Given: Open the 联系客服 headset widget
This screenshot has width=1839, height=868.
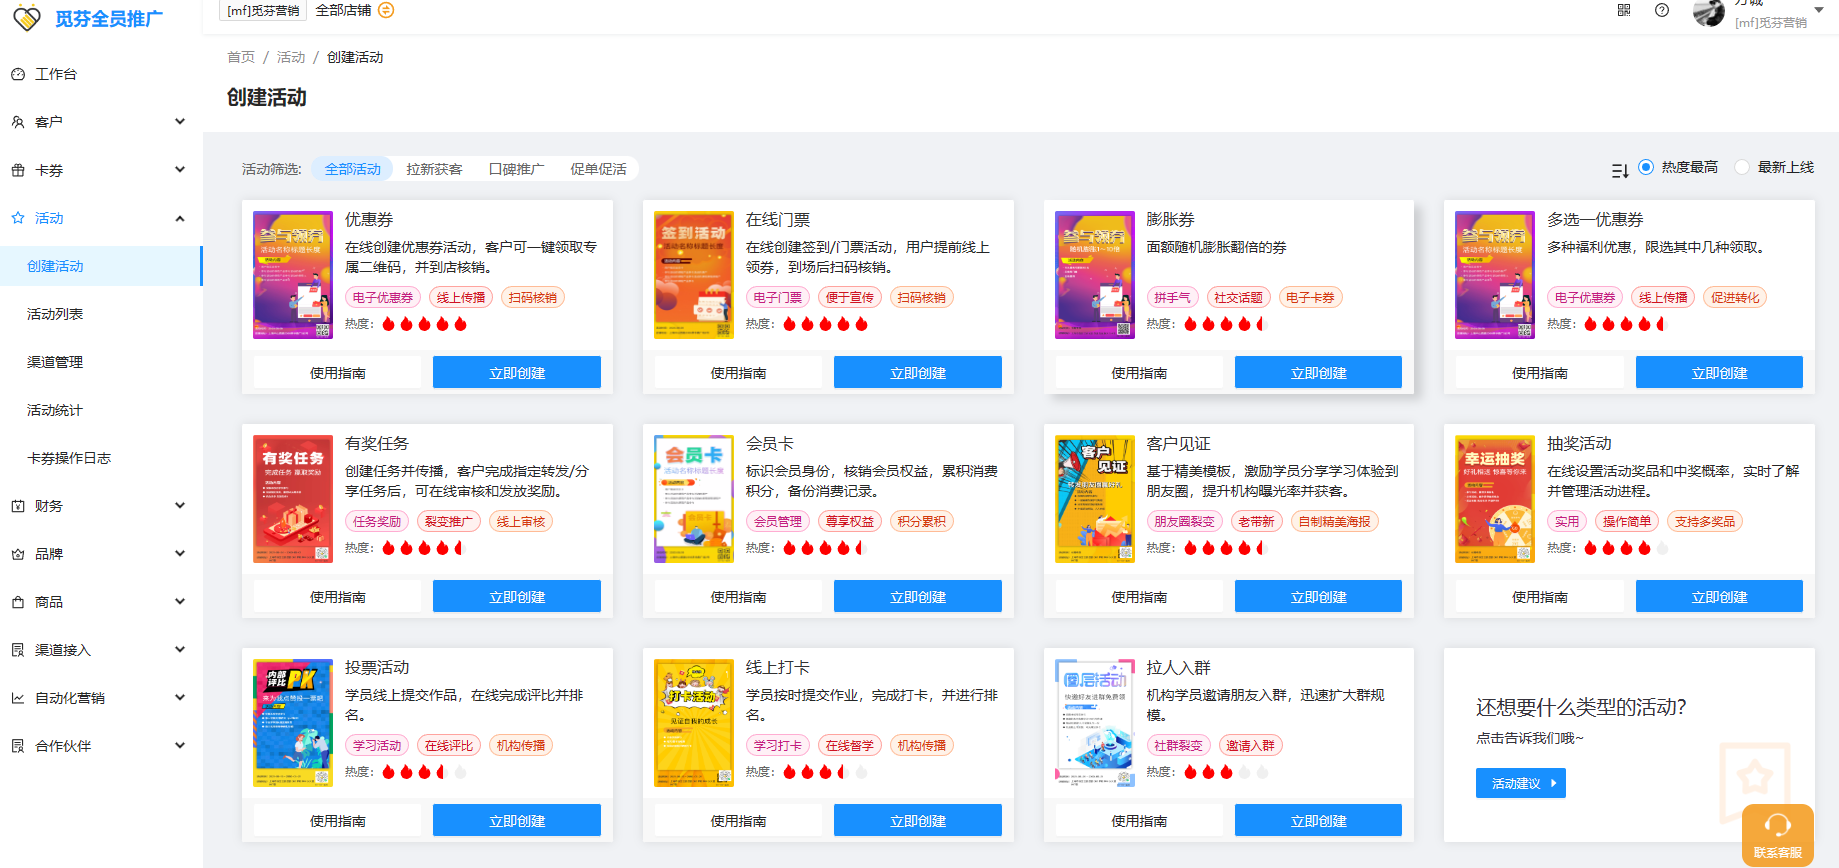Looking at the screenshot, I should tap(1777, 834).
